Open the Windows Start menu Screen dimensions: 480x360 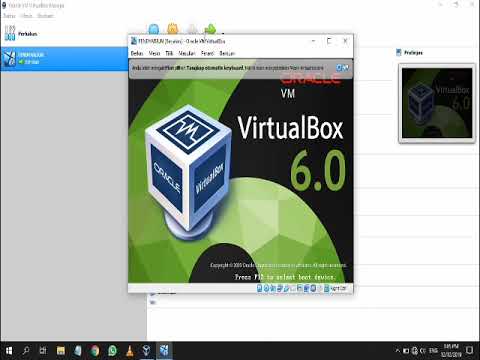9,351
